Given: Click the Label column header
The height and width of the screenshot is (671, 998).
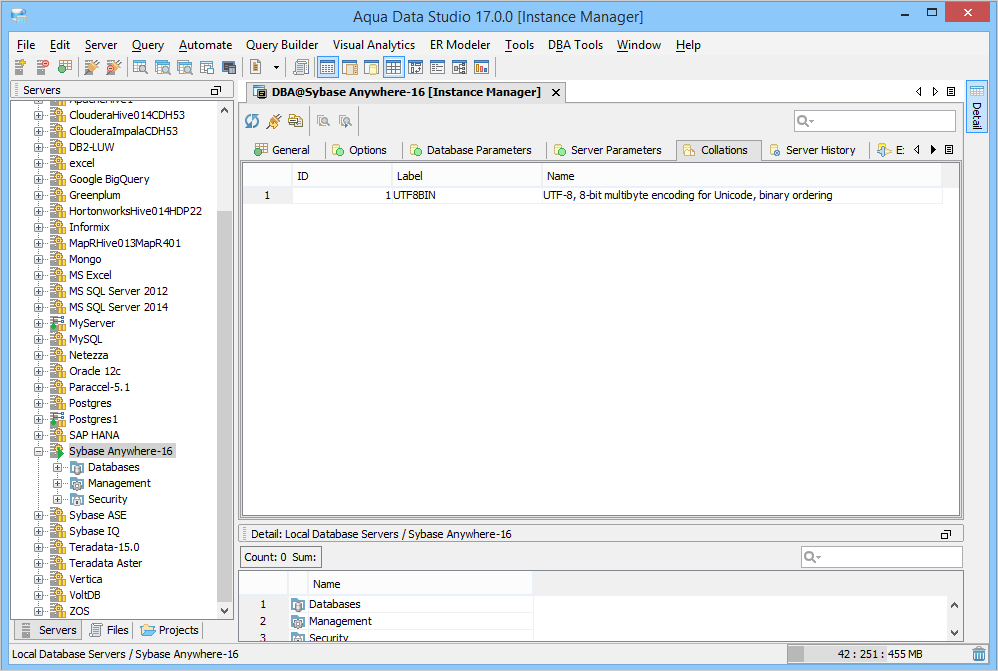Looking at the screenshot, I should click(467, 176).
